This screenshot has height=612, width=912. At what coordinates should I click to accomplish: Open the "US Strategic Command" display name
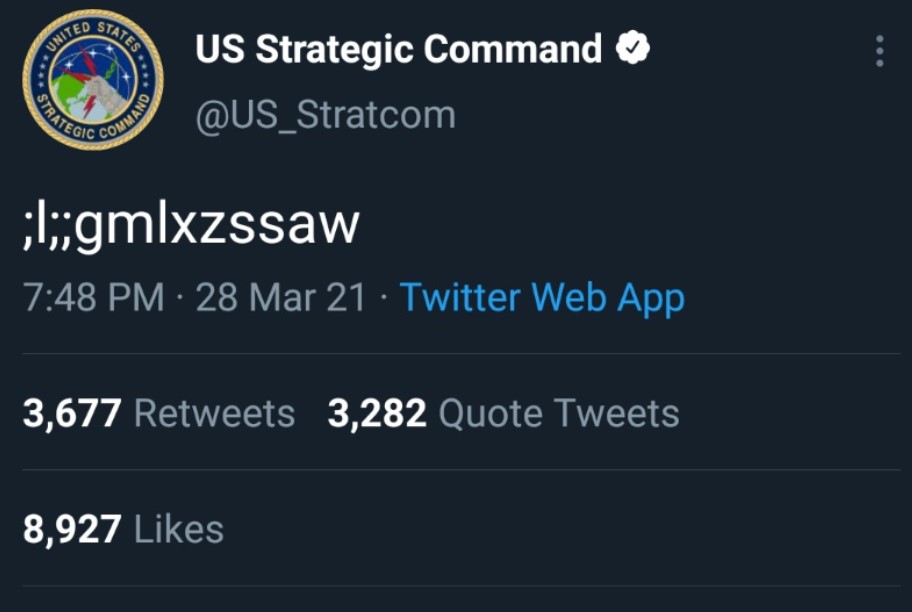[x=398, y=50]
